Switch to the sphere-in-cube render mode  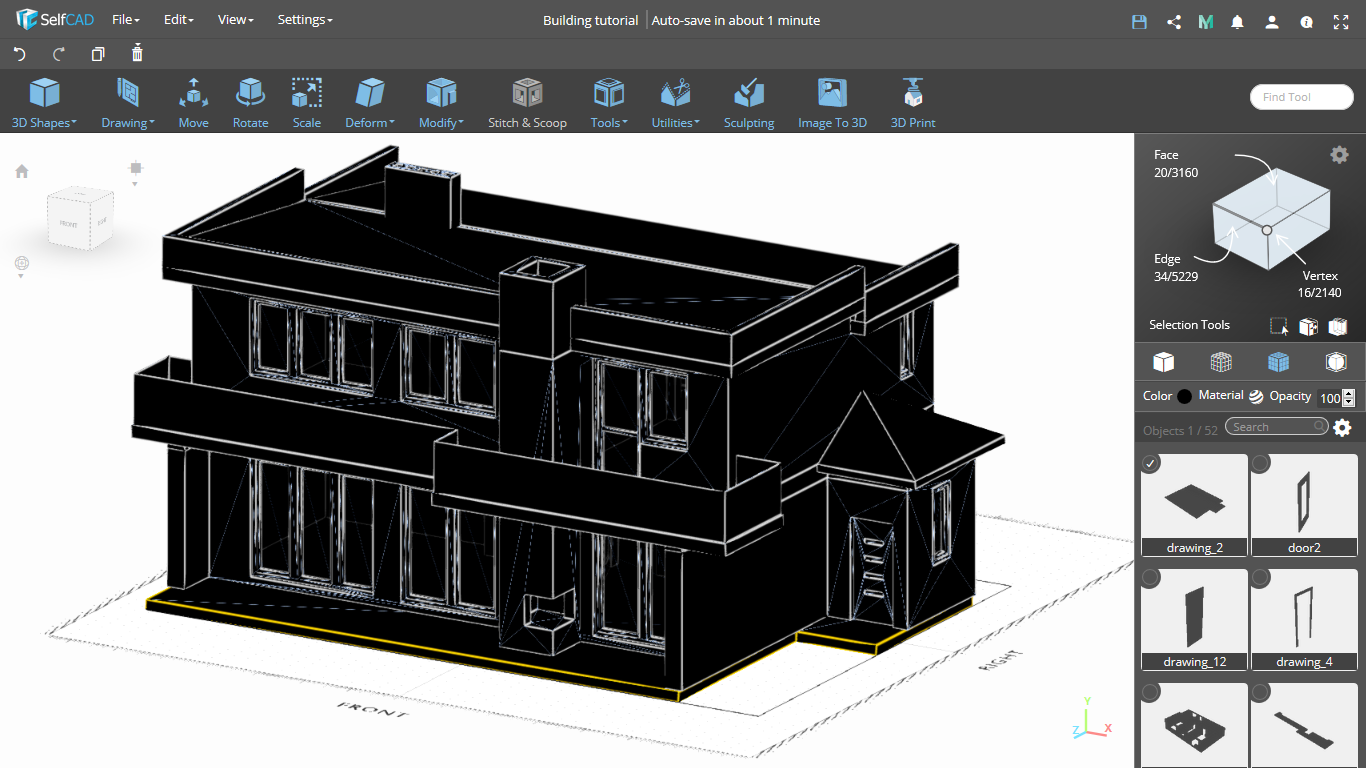click(x=1336, y=362)
